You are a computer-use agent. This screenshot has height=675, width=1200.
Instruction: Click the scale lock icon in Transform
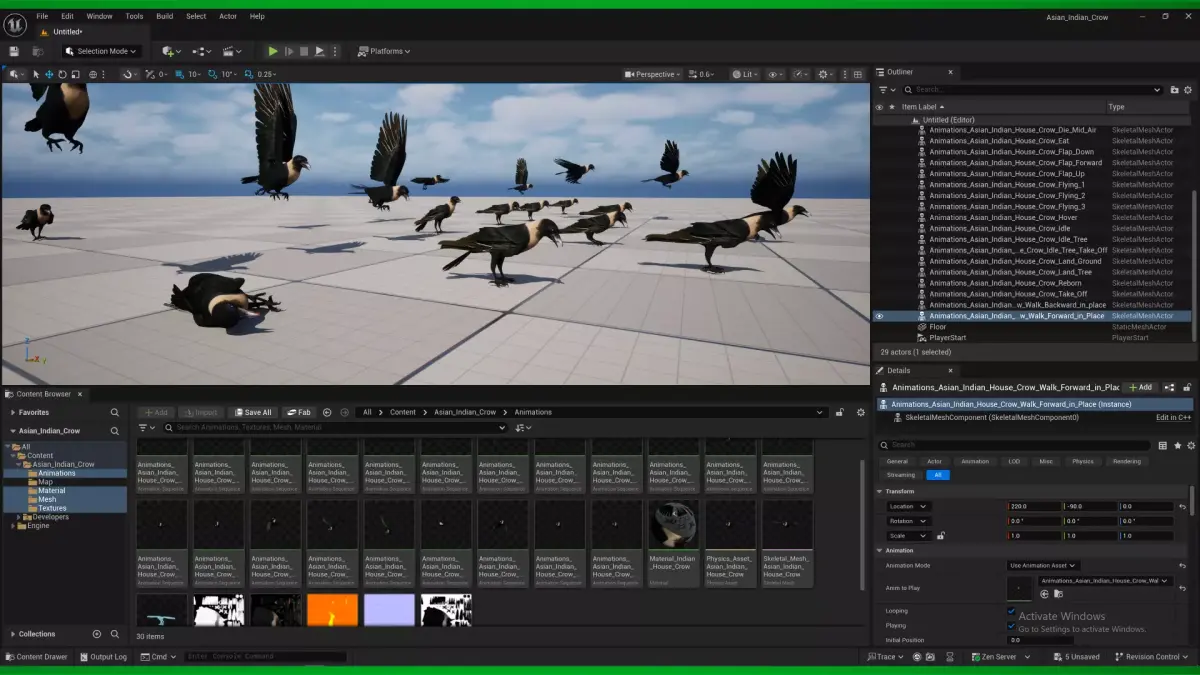coord(940,536)
